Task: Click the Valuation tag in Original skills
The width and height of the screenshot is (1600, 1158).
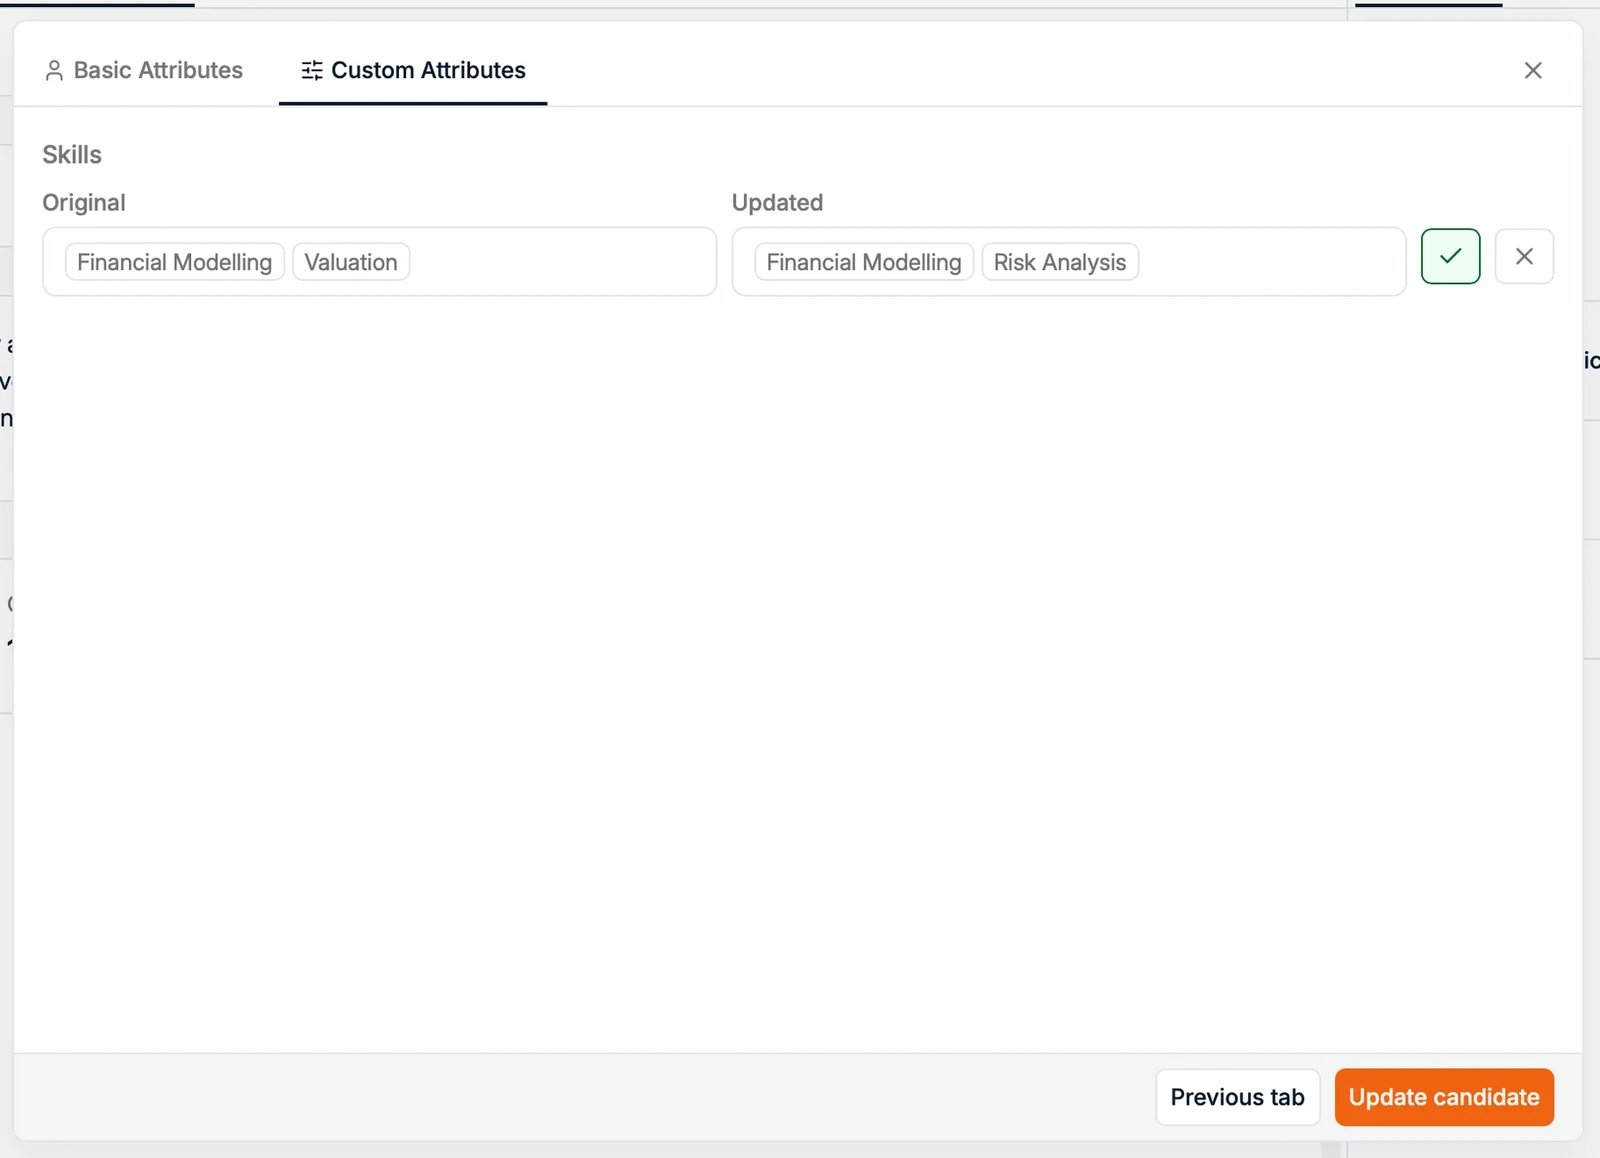Action: tap(351, 262)
